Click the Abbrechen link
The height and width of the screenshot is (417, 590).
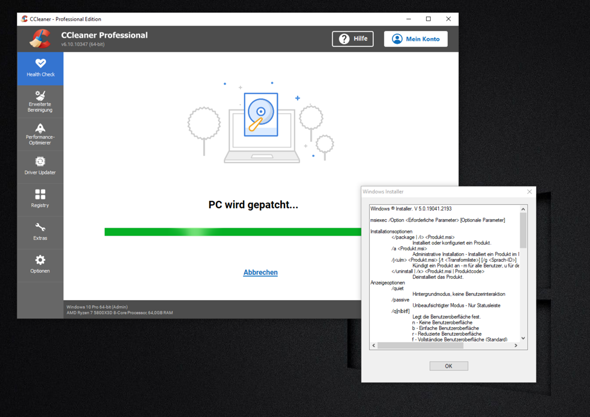click(260, 272)
